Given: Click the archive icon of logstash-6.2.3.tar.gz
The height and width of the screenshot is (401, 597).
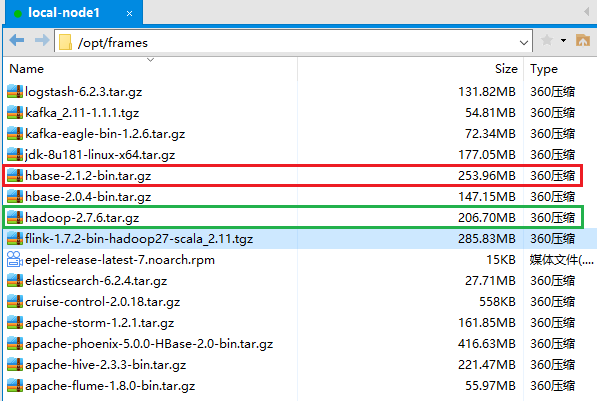Looking at the screenshot, I should pos(15,91).
